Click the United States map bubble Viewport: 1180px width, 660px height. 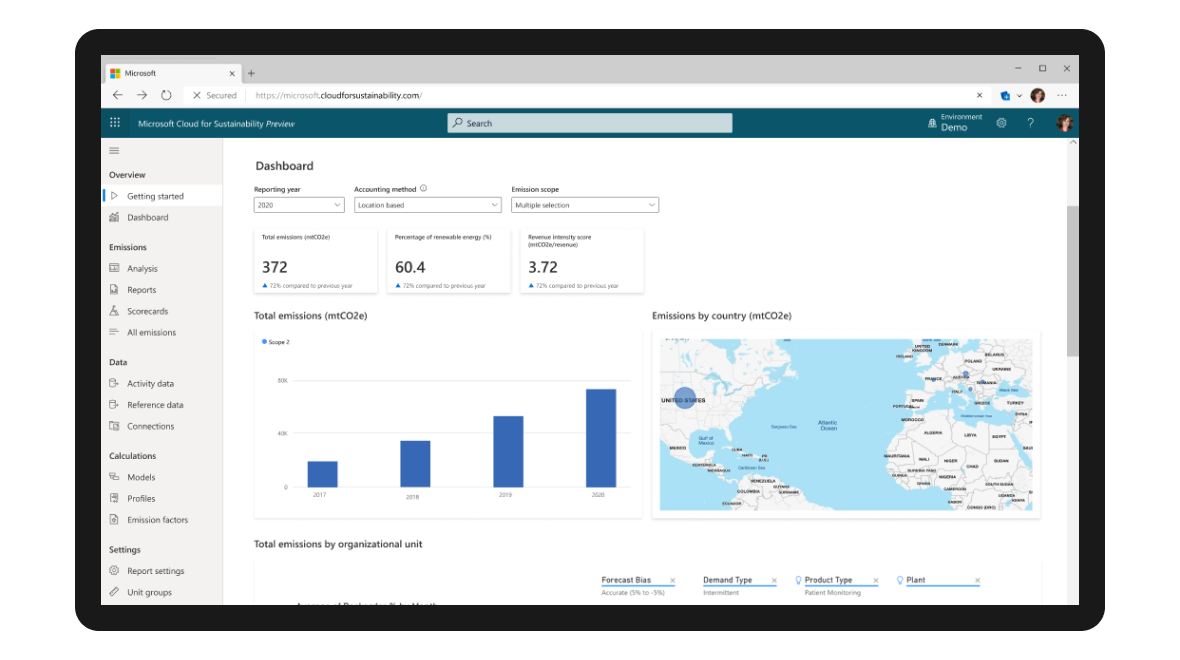point(685,398)
